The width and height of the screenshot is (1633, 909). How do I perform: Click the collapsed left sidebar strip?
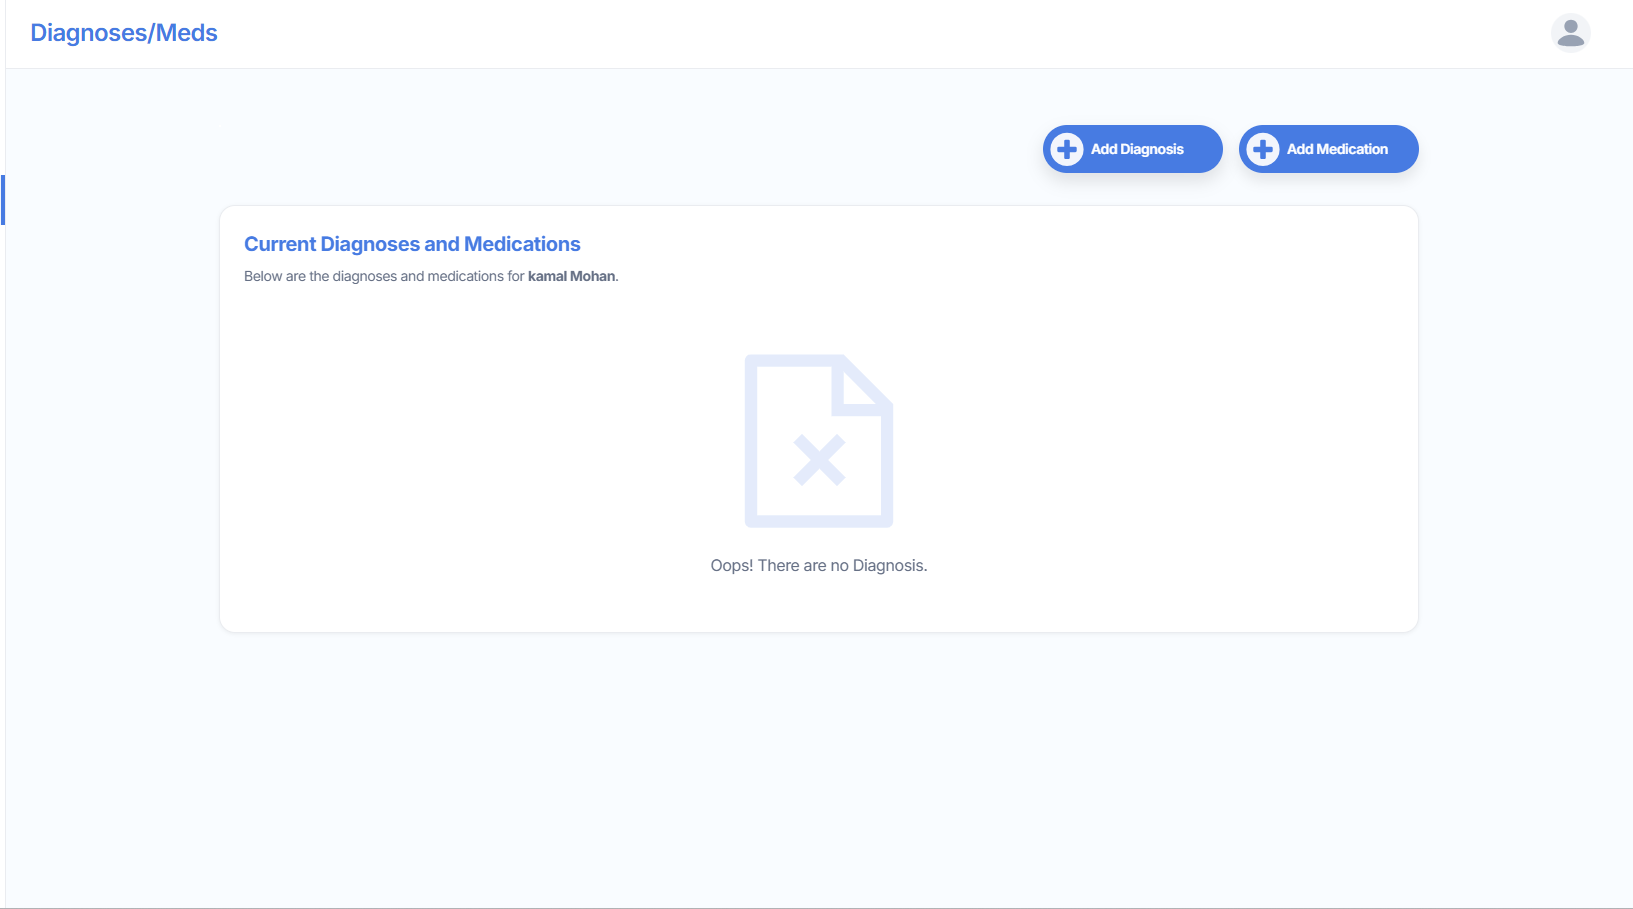tap(3, 500)
